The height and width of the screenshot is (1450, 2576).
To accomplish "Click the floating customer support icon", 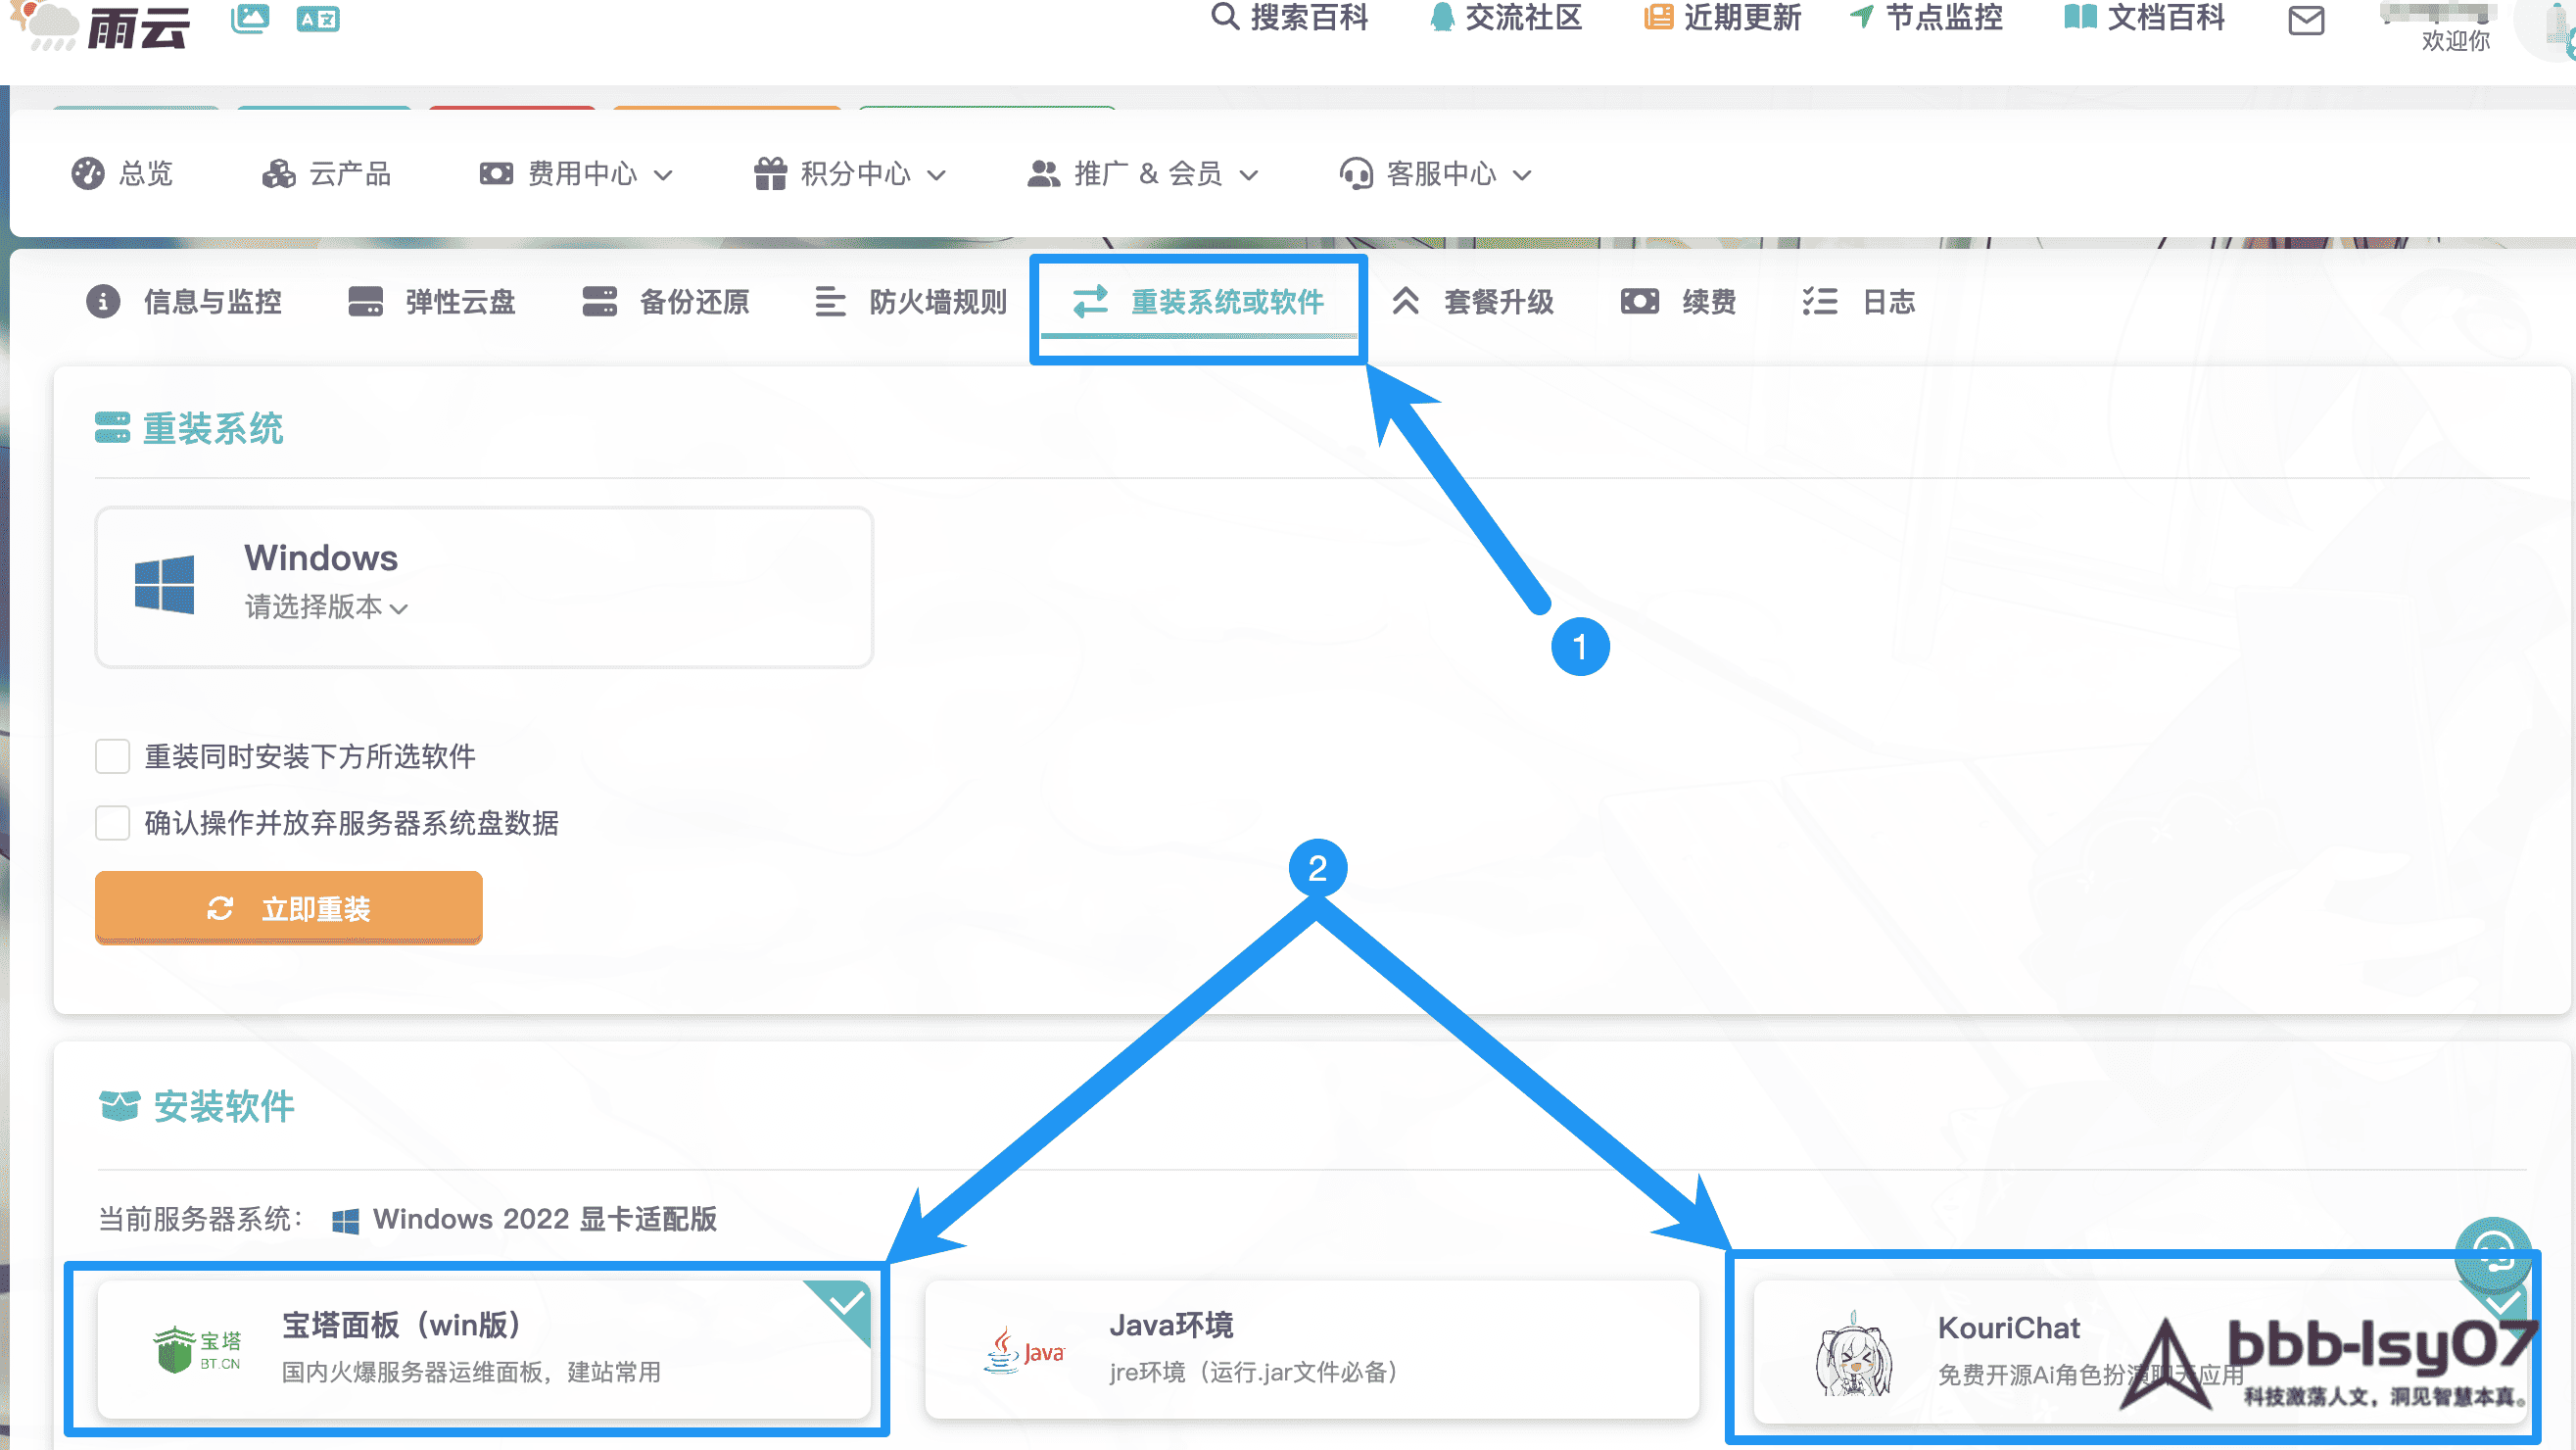I will (x=2492, y=1254).
